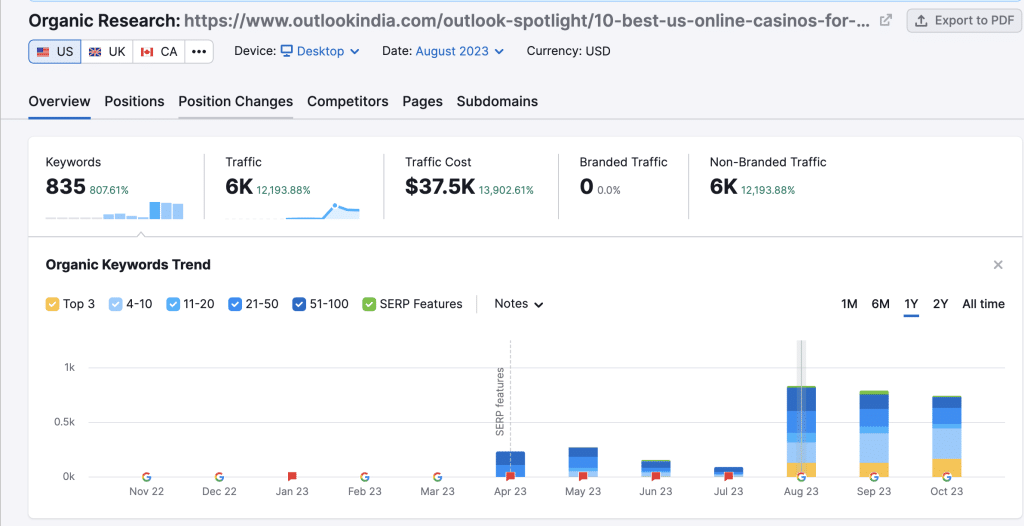Select the 2Y trend range
The width and height of the screenshot is (1024, 526).
[940, 304]
